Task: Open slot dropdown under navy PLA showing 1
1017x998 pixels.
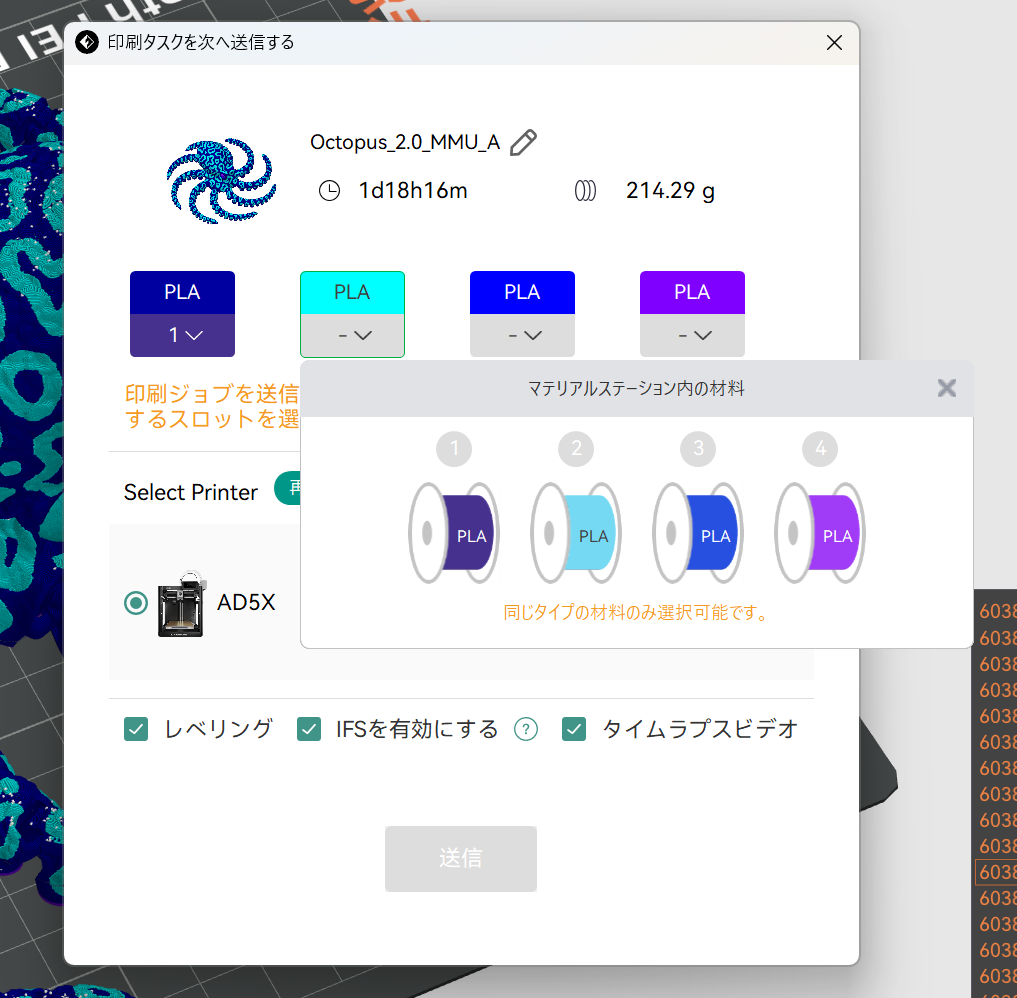Action: [x=182, y=336]
